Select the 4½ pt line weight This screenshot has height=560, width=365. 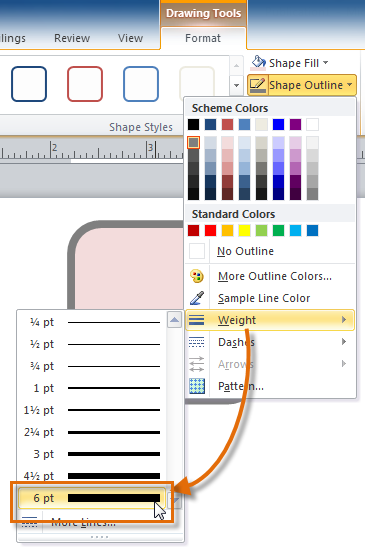(92, 476)
